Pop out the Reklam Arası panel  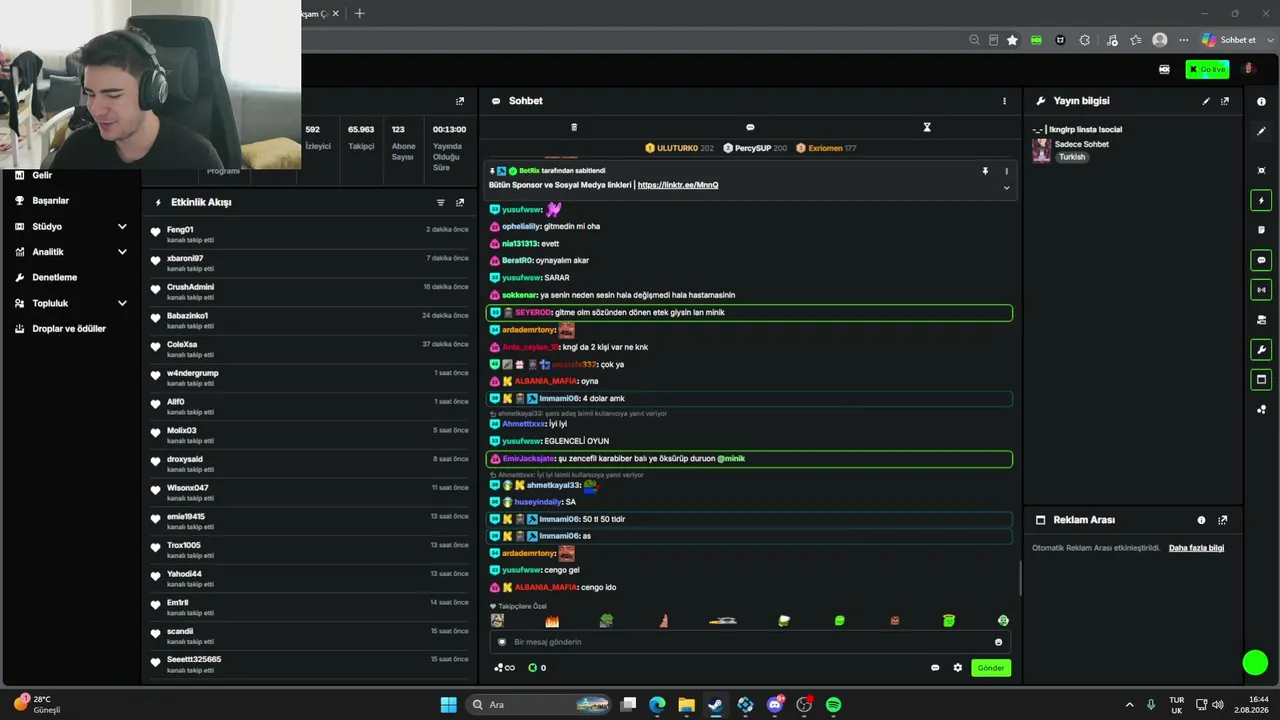click(x=1223, y=520)
